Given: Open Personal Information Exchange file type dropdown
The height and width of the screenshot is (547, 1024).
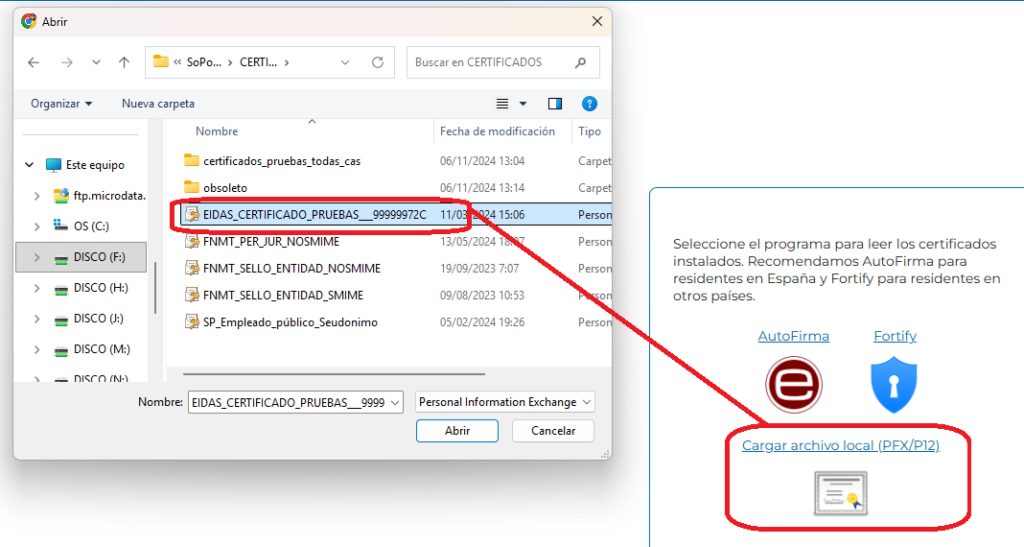Looking at the screenshot, I should click(505, 402).
